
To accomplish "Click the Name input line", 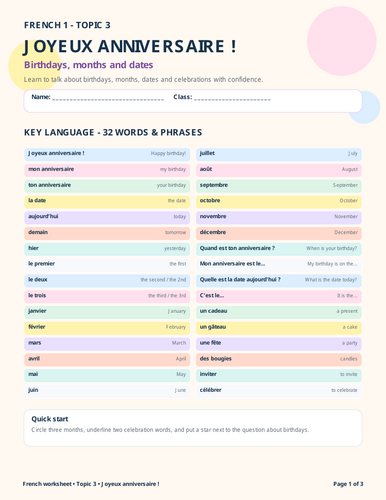I will click(108, 99).
